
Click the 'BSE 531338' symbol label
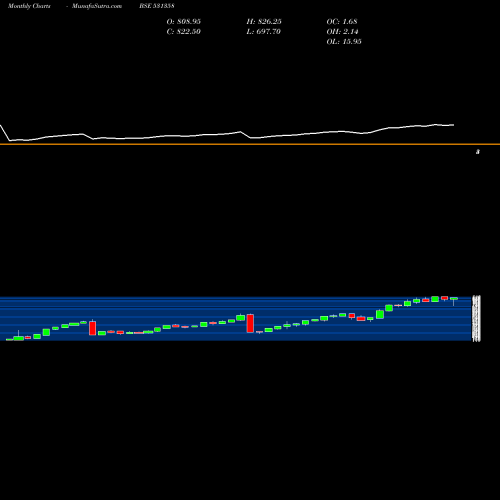tap(157, 6)
